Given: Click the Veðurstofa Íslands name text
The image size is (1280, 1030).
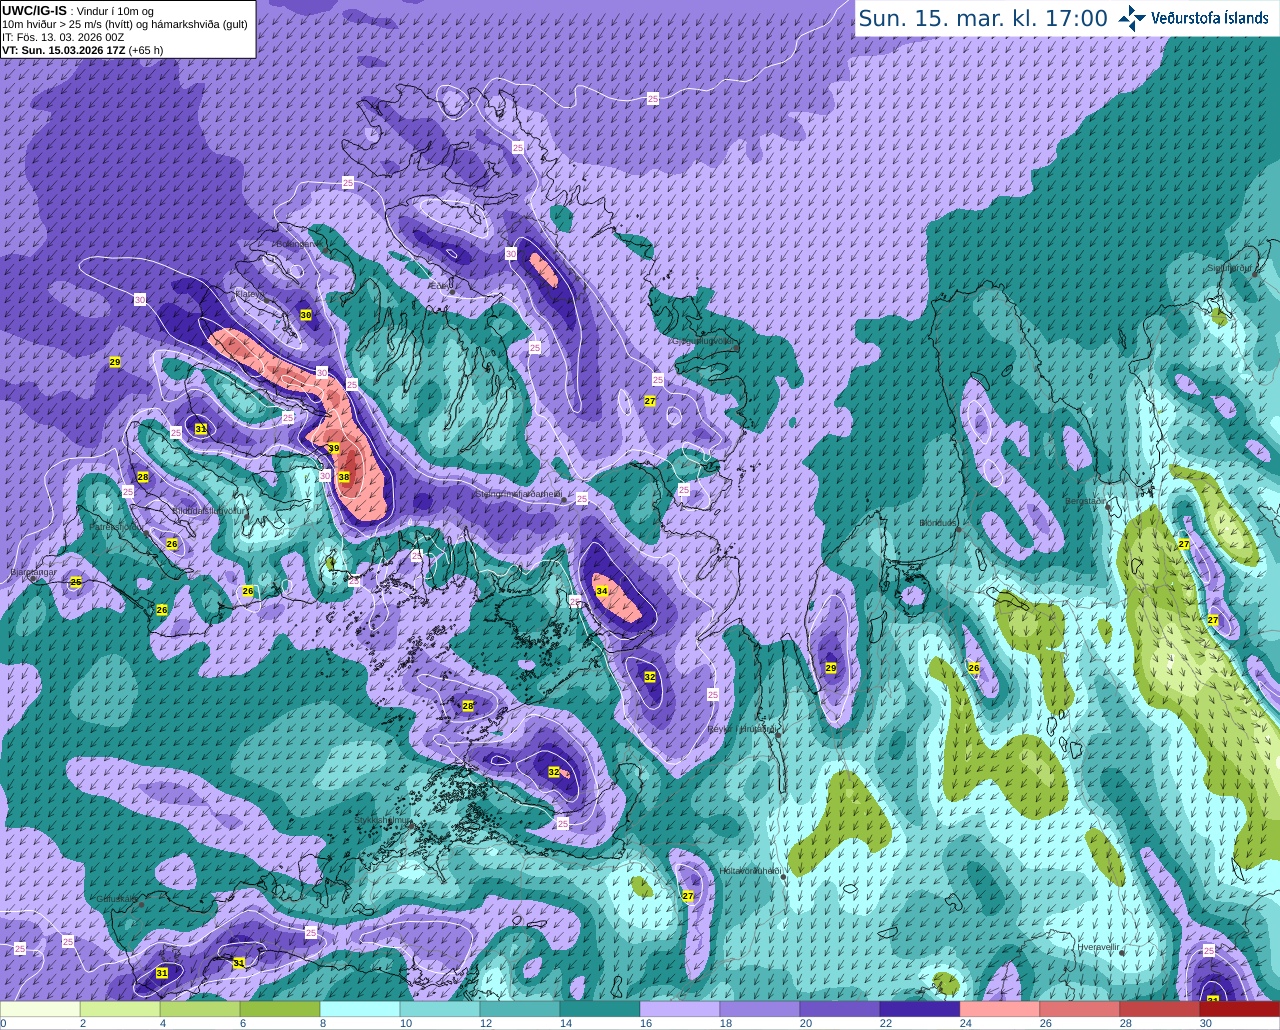Looking at the screenshot, I should click(x=1210, y=18).
